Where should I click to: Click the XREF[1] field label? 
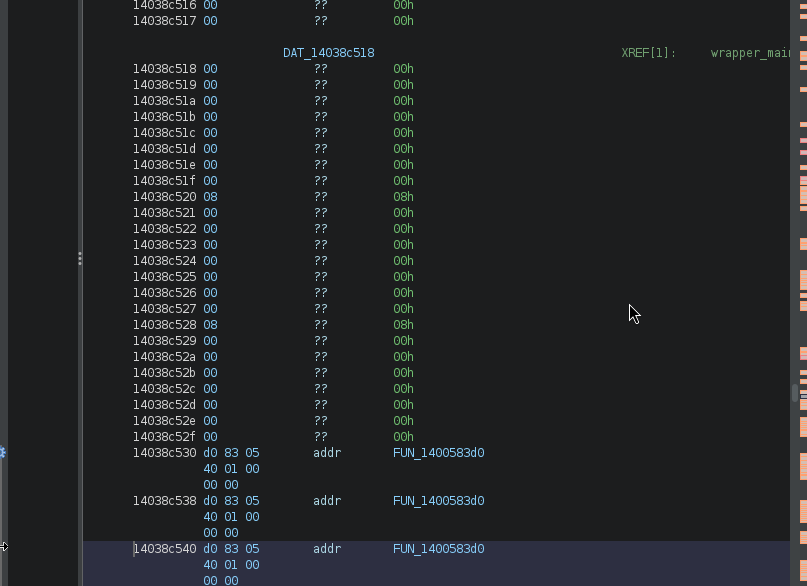(649, 53)
